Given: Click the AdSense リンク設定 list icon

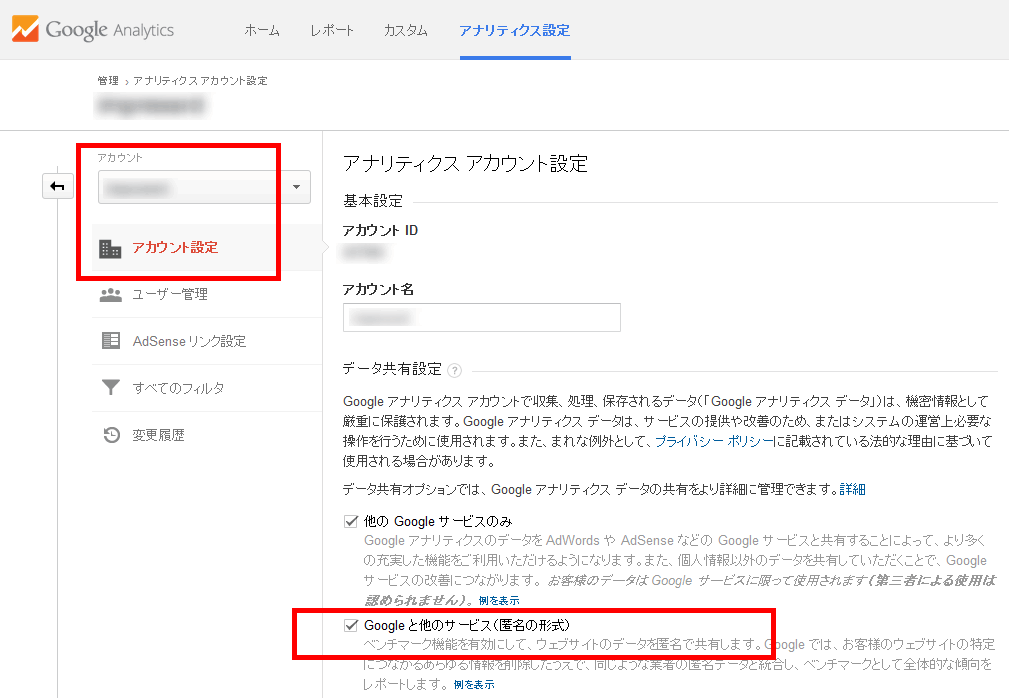Looking at the screenshot, I should [110, 341].
